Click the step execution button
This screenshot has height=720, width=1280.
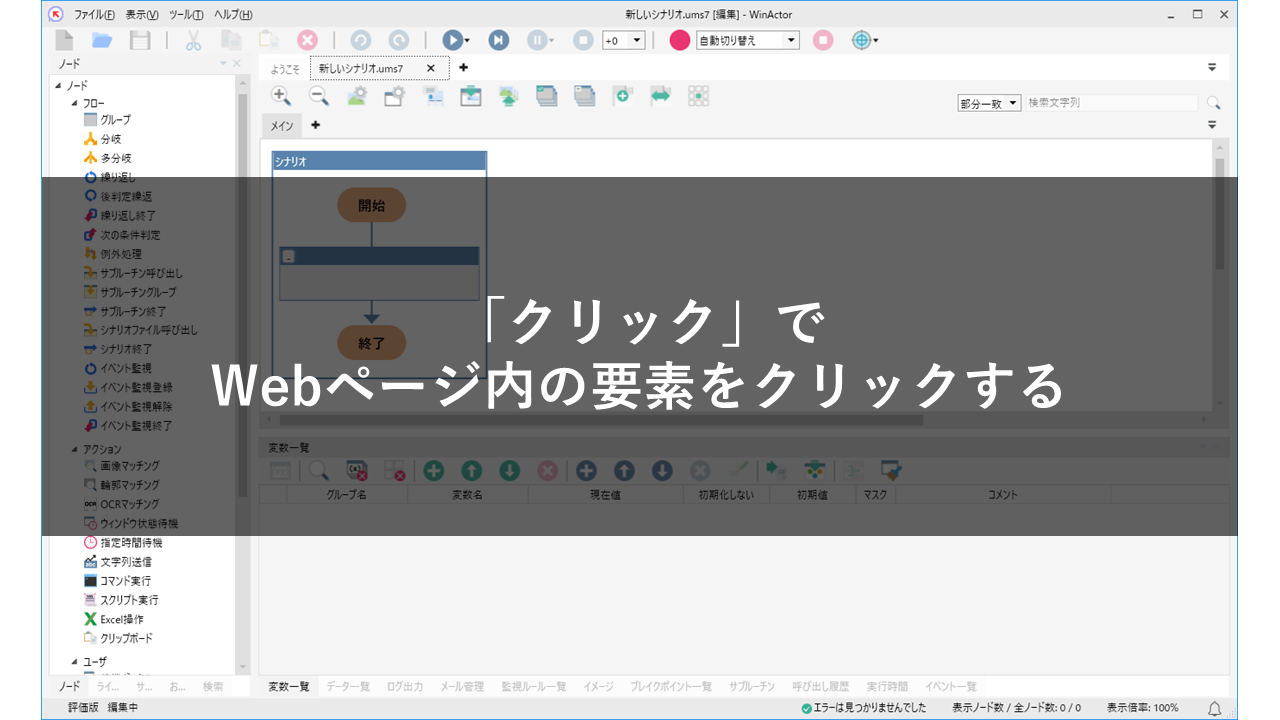[x=498, y=40]
